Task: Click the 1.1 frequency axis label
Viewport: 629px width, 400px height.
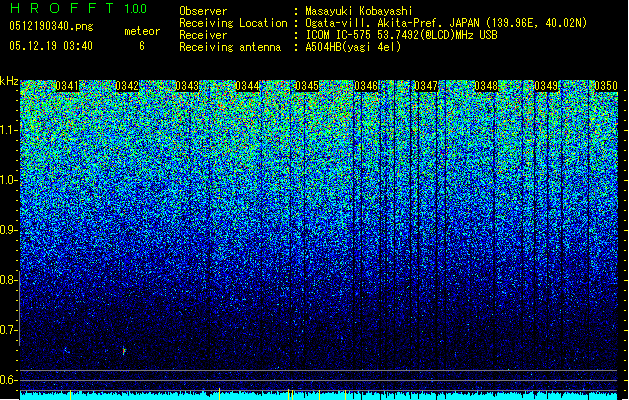Action: [9, 130]
